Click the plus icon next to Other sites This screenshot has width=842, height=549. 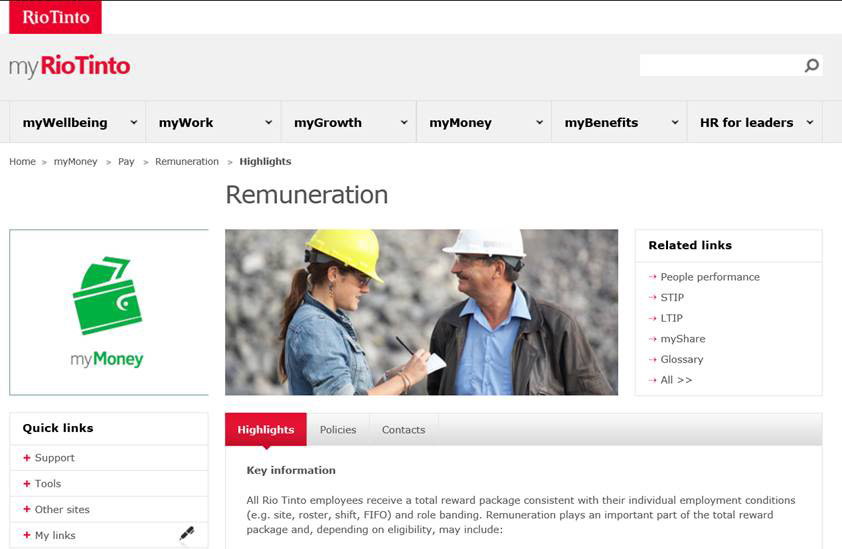(x=27, y=509)
